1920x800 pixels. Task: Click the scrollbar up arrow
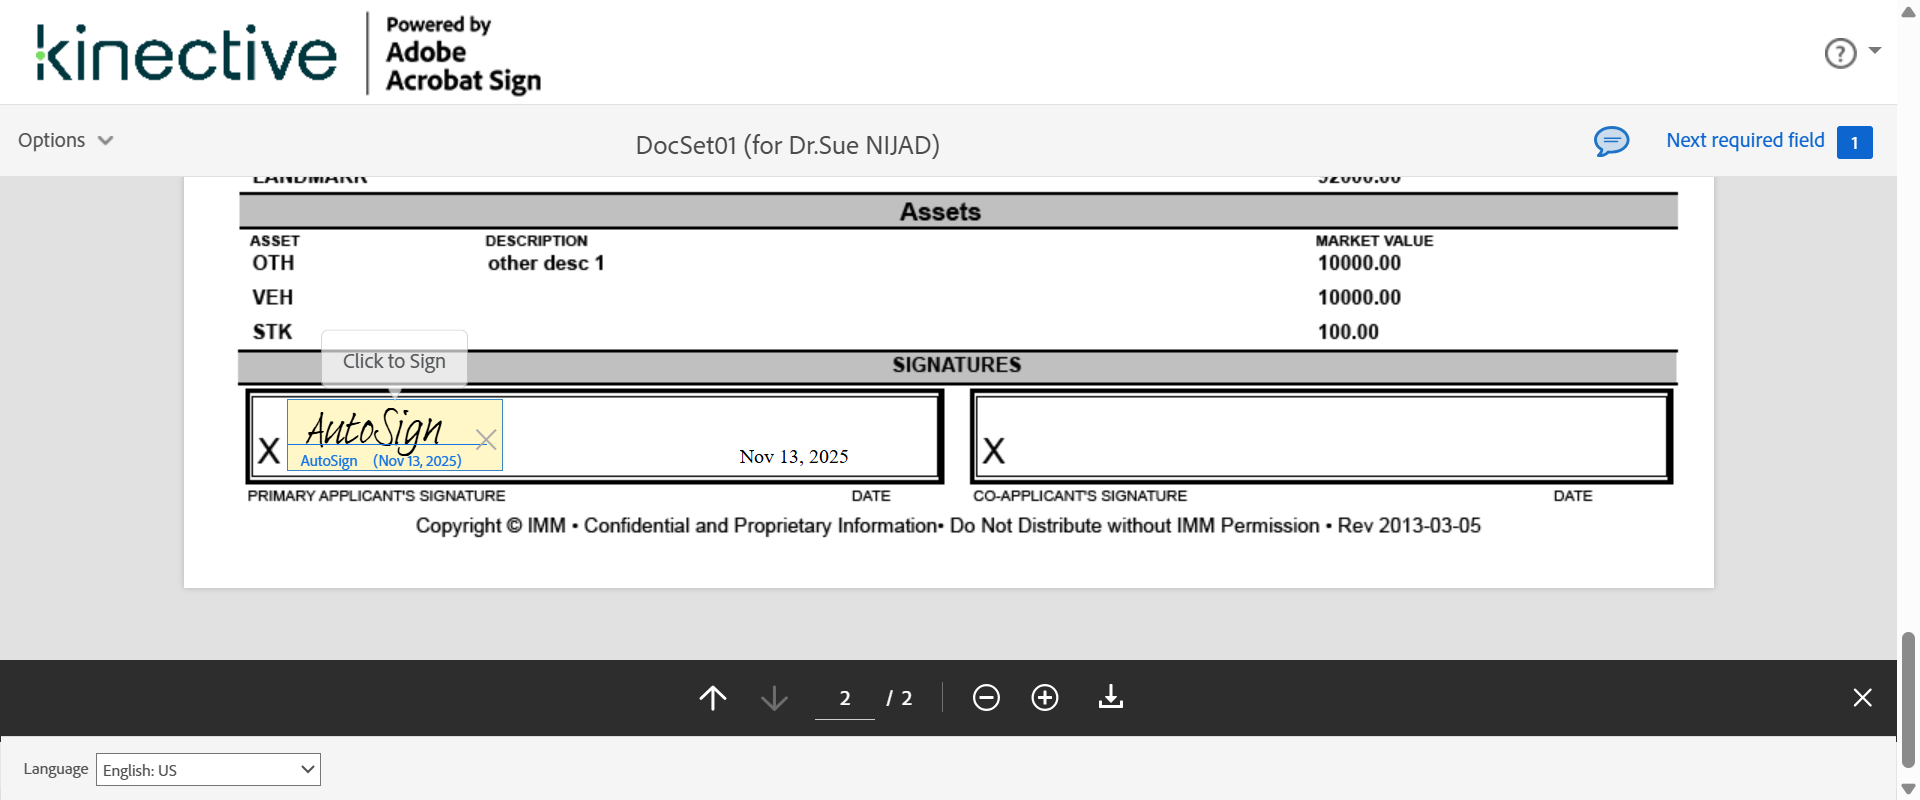(1908, 13)
